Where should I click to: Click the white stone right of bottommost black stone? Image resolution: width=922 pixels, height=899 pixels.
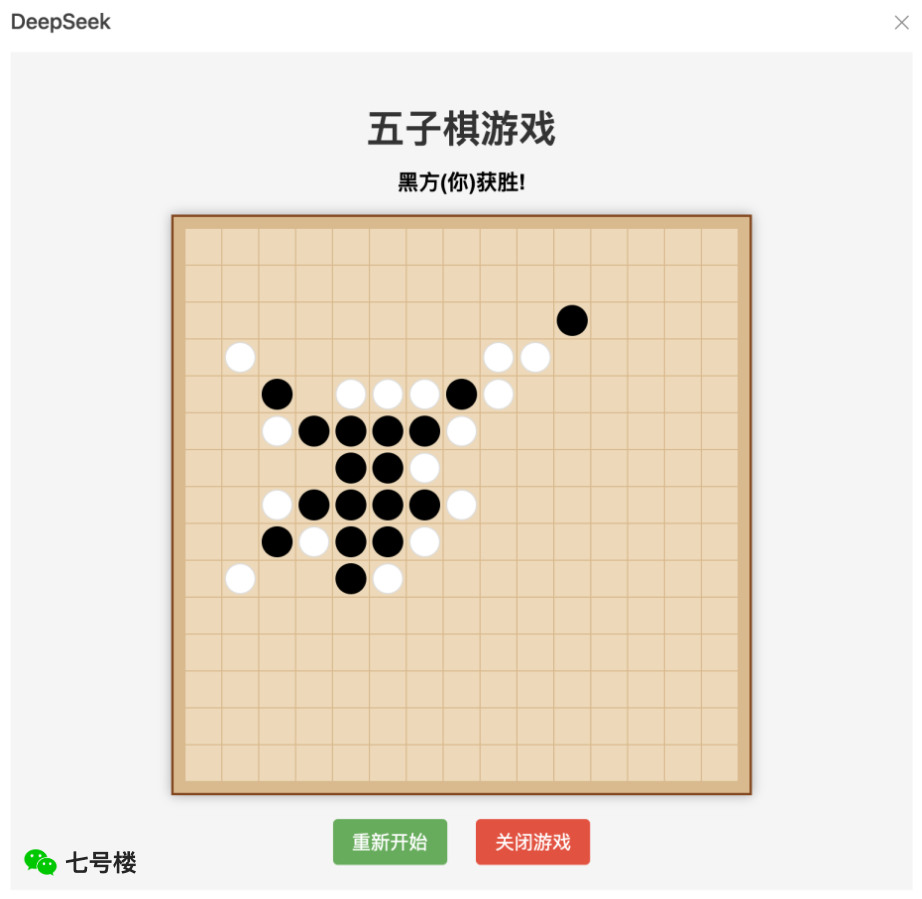(x=388, y=579)
